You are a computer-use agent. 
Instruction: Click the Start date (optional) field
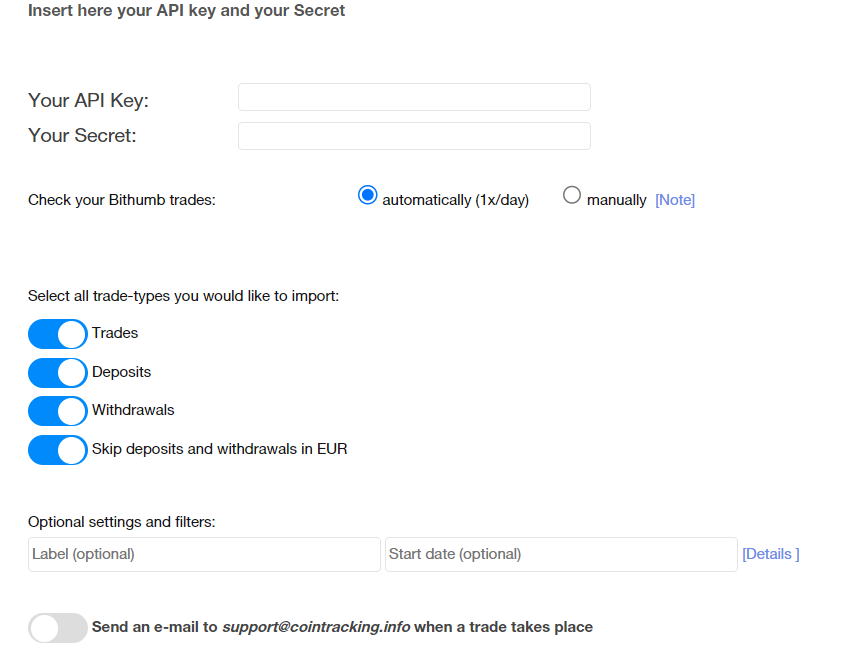[x=561, y=554]
